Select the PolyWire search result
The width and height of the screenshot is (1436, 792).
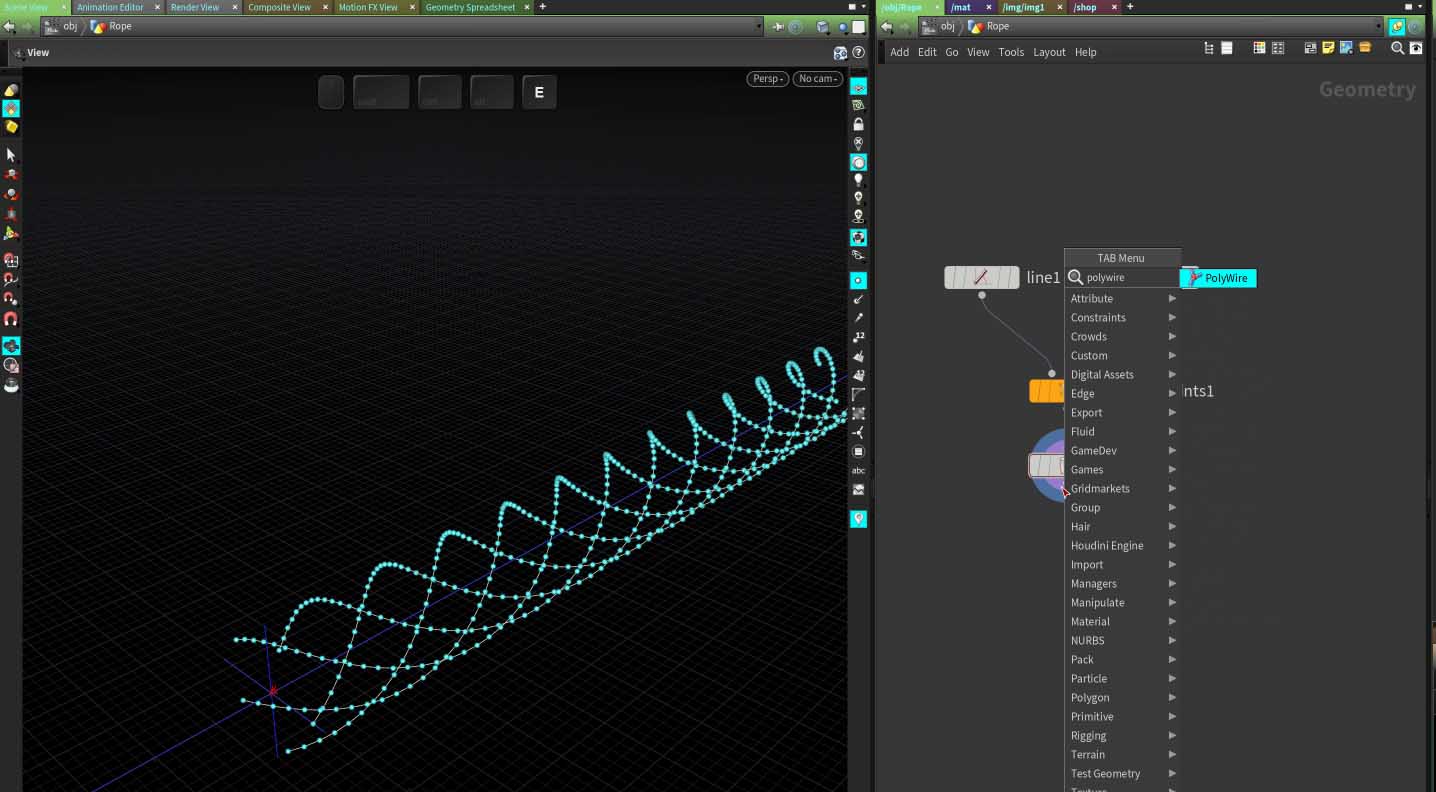[1219, 278]
